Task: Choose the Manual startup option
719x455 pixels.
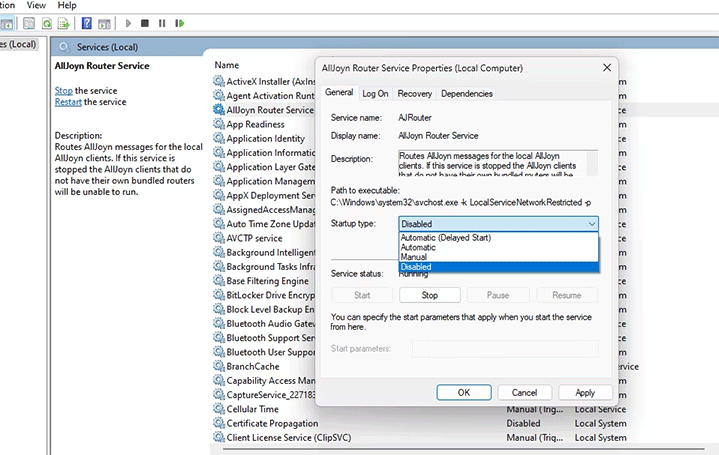Action: click(x=498, y=257)
